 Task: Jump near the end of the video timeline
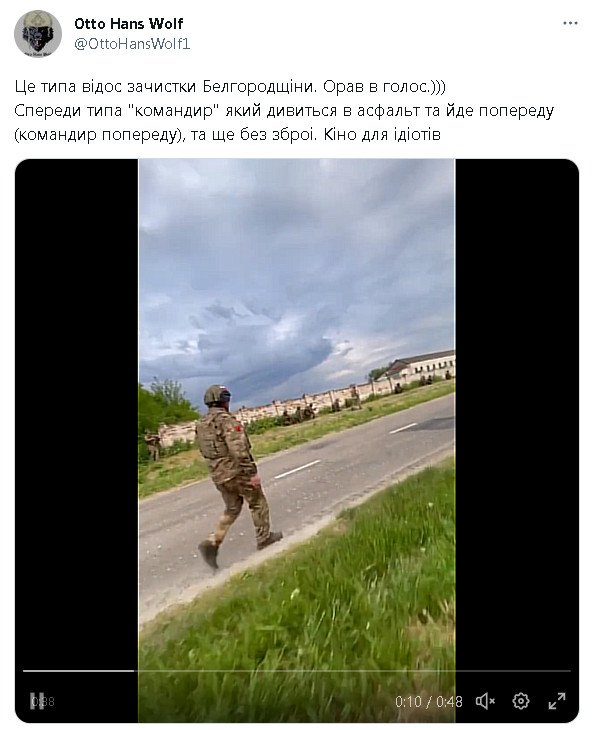[x=559, y=671]
